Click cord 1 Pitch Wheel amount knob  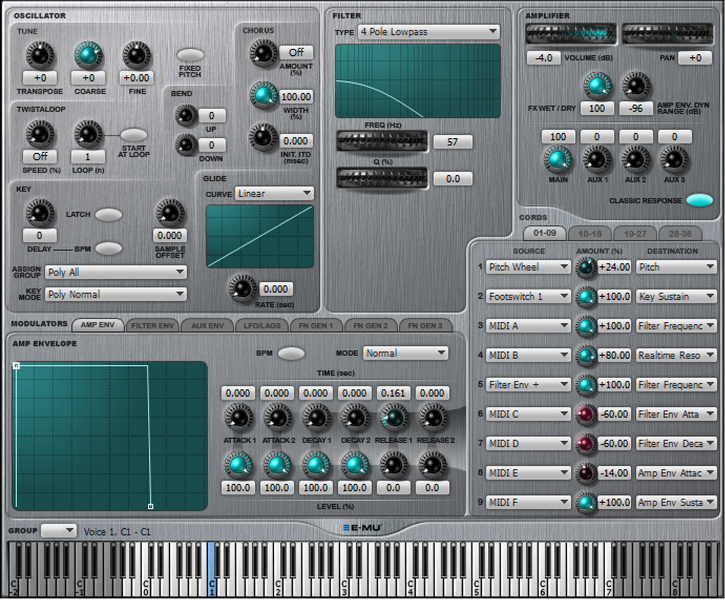[585, 268]
